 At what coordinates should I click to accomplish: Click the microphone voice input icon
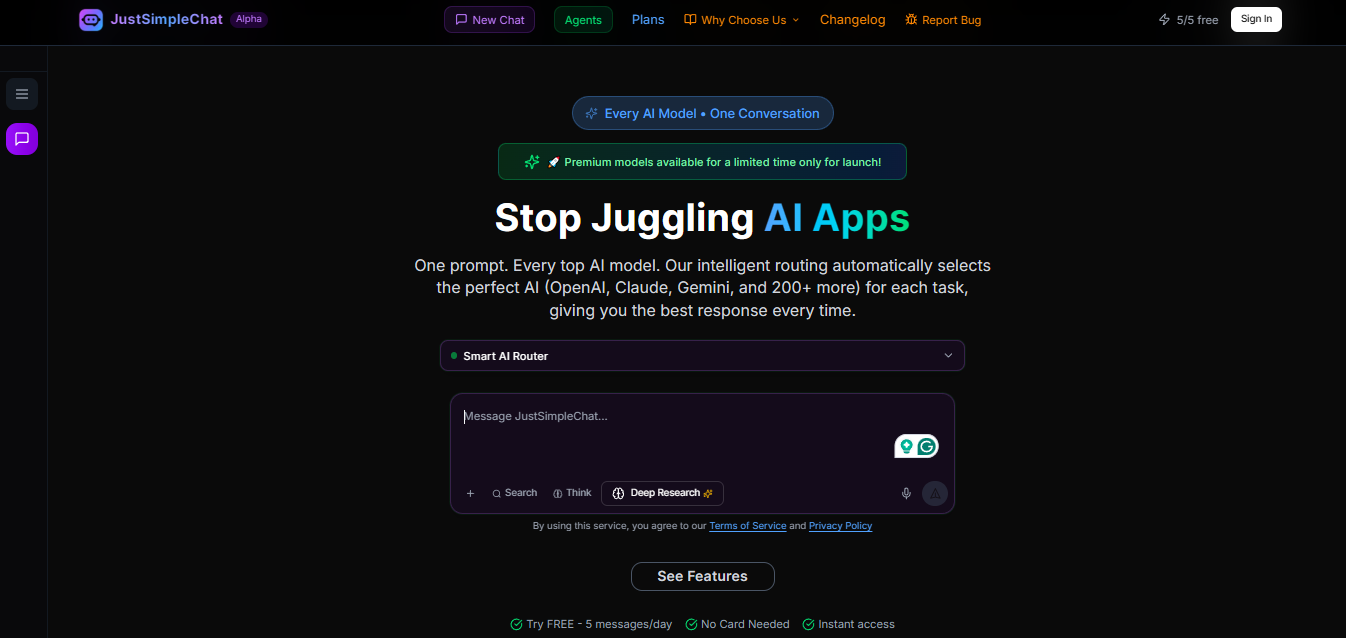click(906, 493)
